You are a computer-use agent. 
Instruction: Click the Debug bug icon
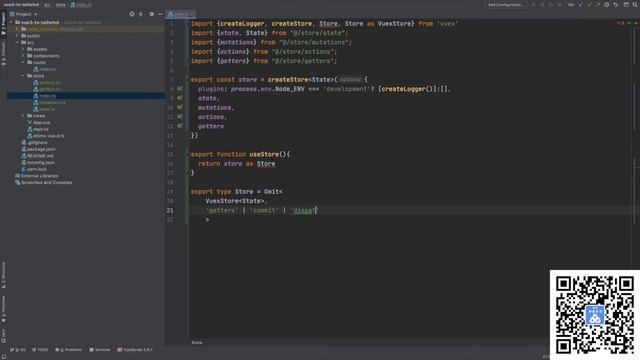click(x=542, y=4)
